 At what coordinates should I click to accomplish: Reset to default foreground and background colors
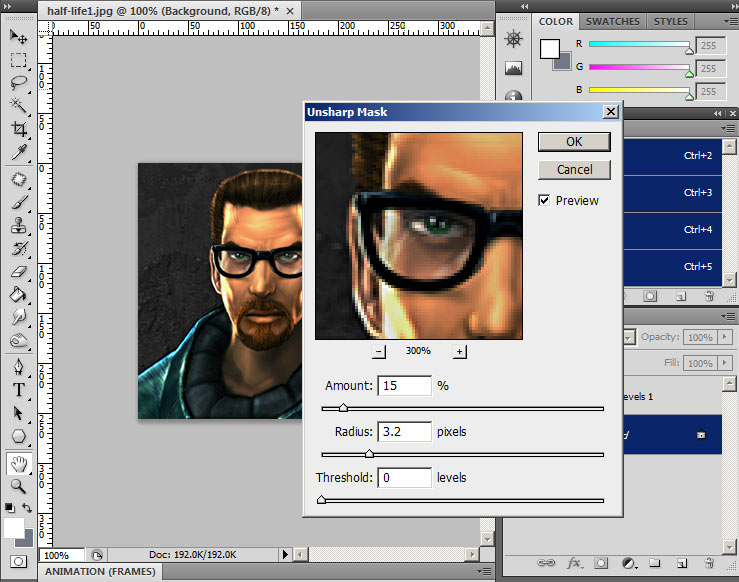pyautogui.click(x=9, y=508)
